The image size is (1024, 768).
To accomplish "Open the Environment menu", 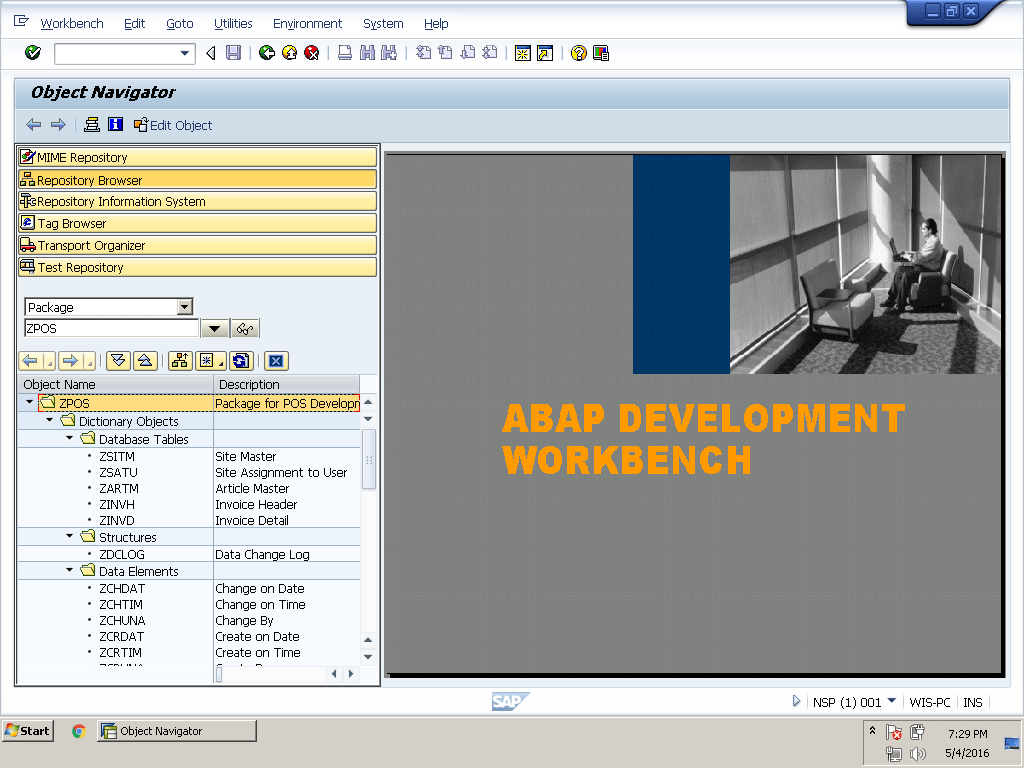I will coord(307,23).
